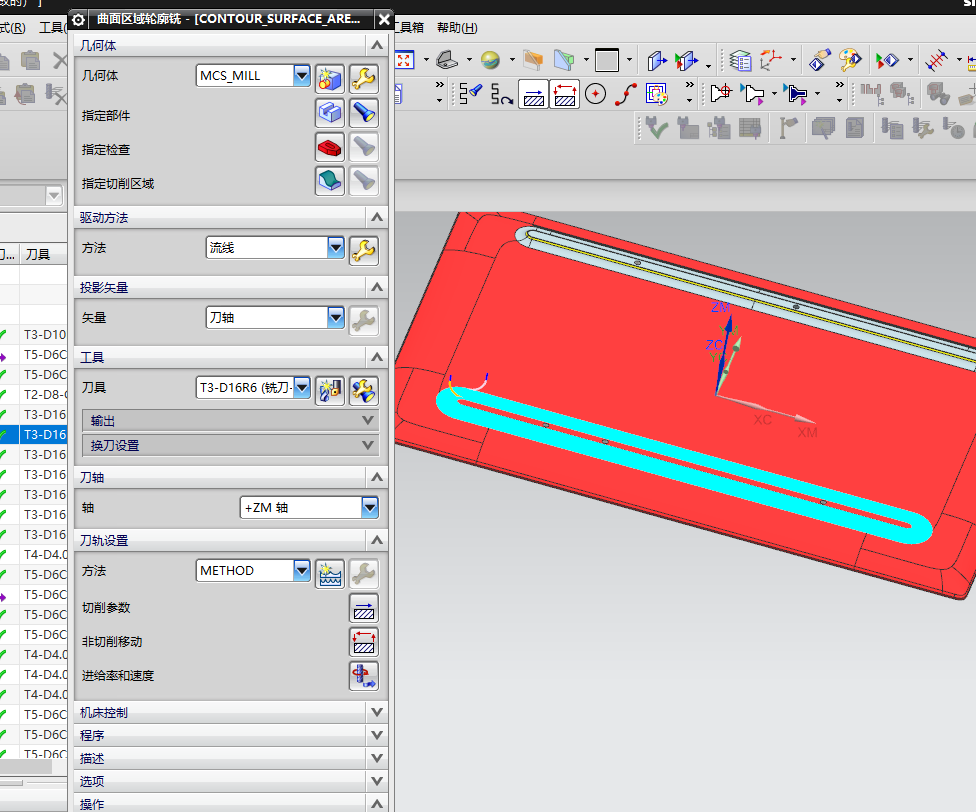The width and height of the screenshot is (976, 812).
Task: Open the 工具箱 menu
Action: pos(409,27)
